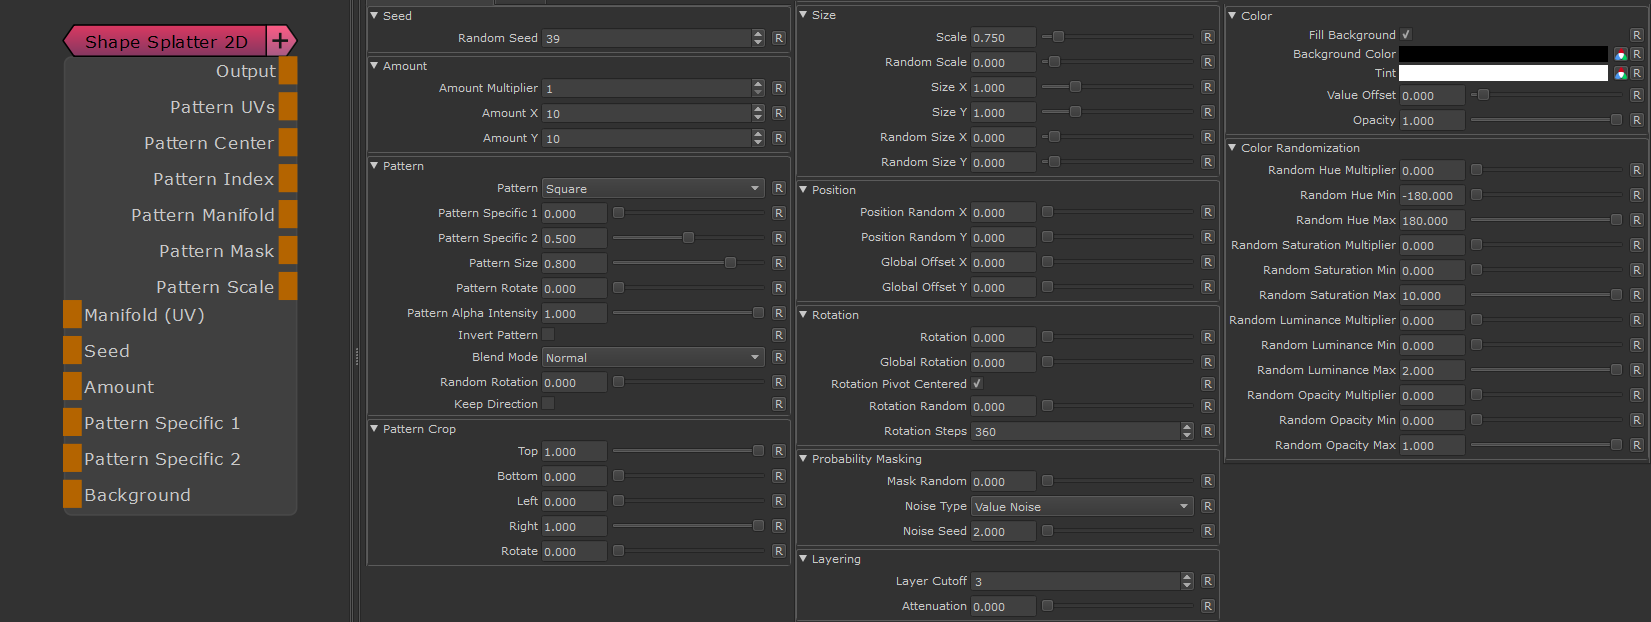This screenshot has height=622, width=1651.
Task: Click the Shape Splatter 2D node title
Action: click(166, 41)
